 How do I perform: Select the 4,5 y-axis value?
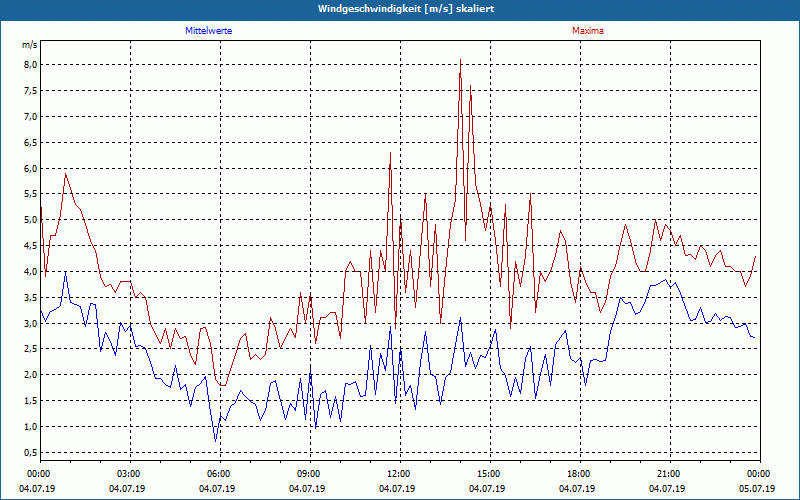[31, 246]
